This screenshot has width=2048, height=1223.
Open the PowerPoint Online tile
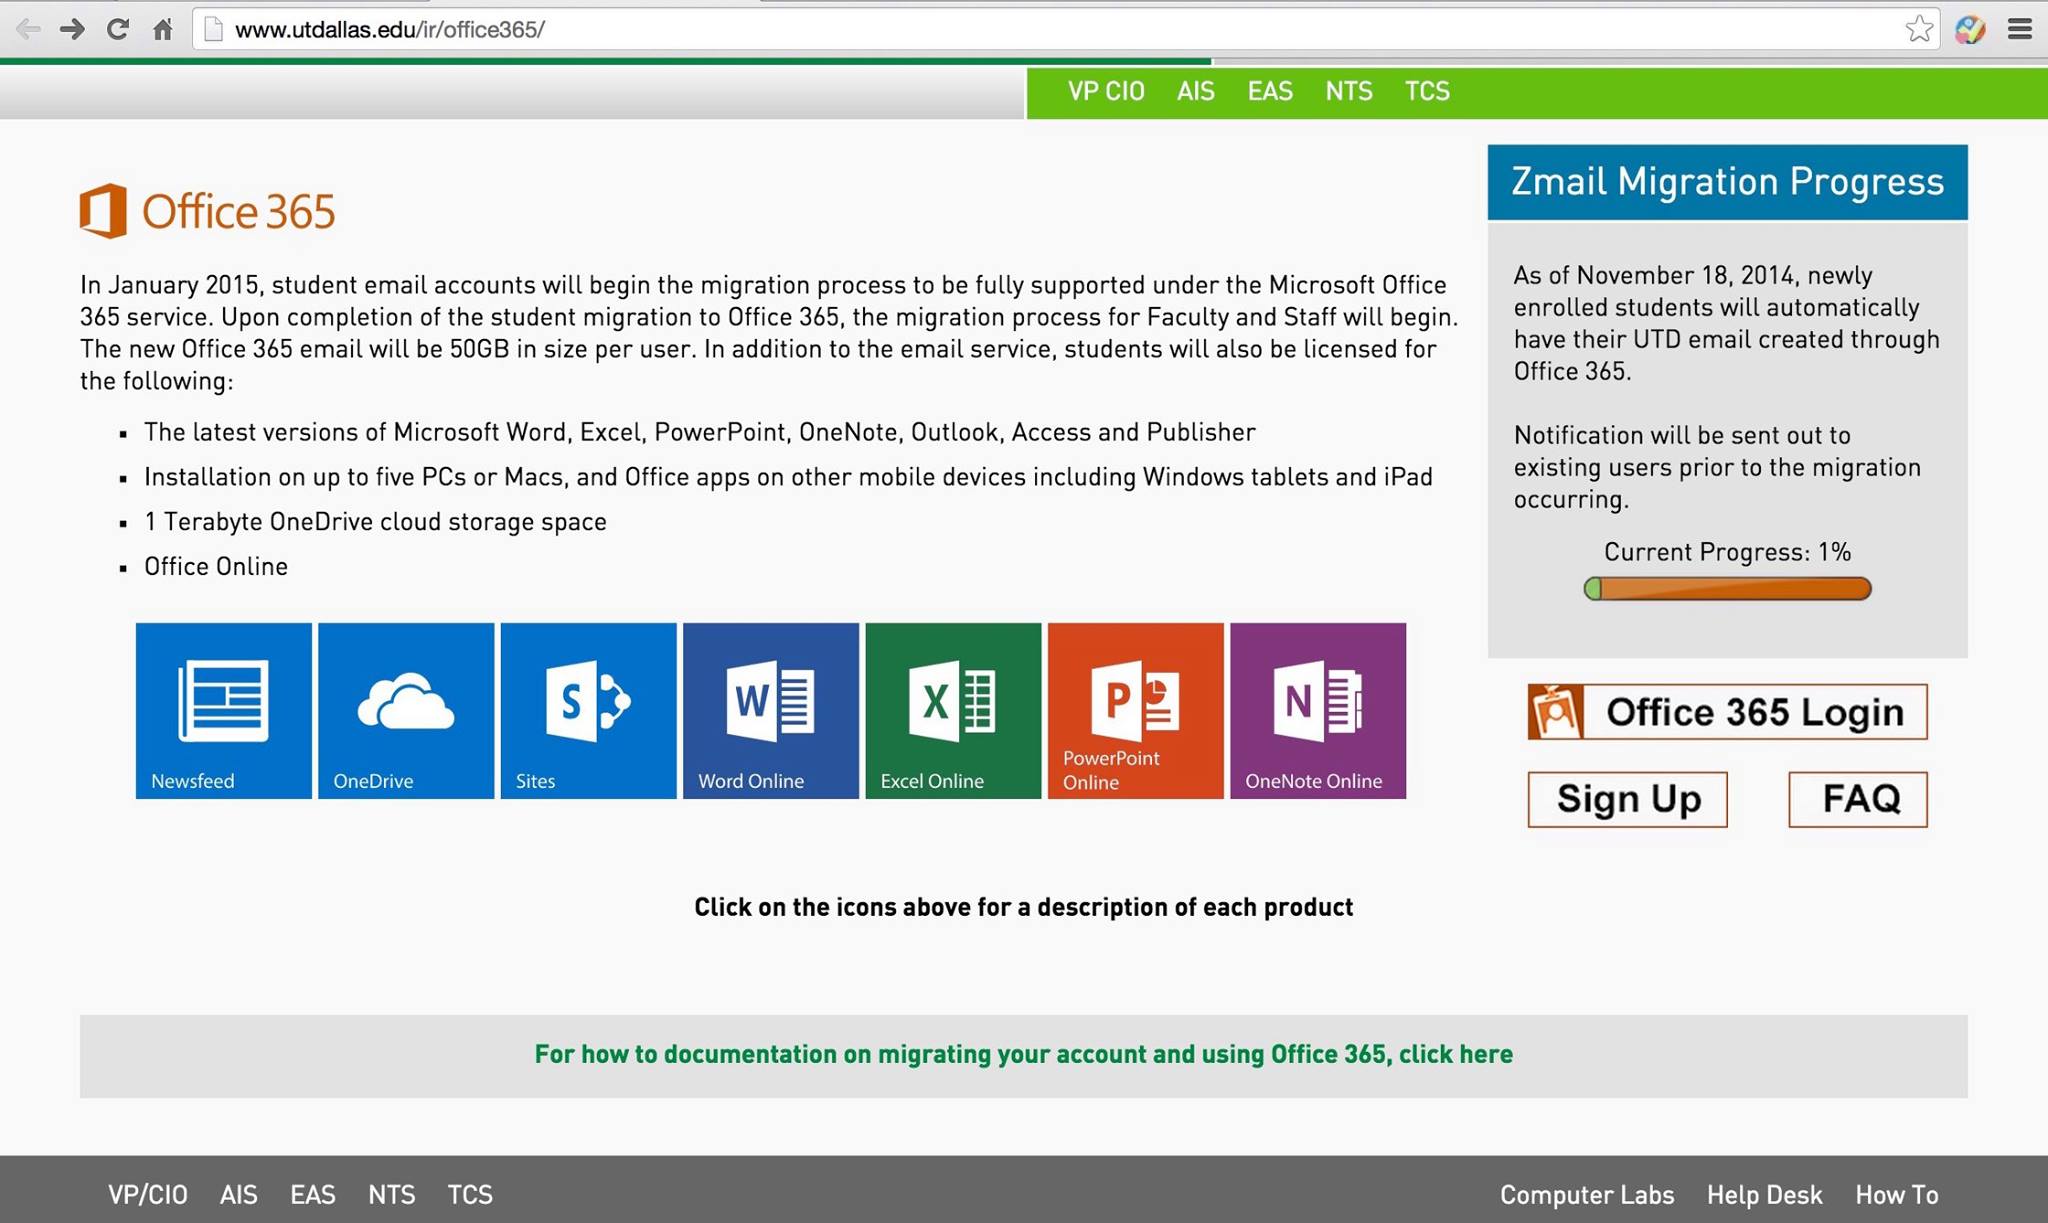(1136, 711)
